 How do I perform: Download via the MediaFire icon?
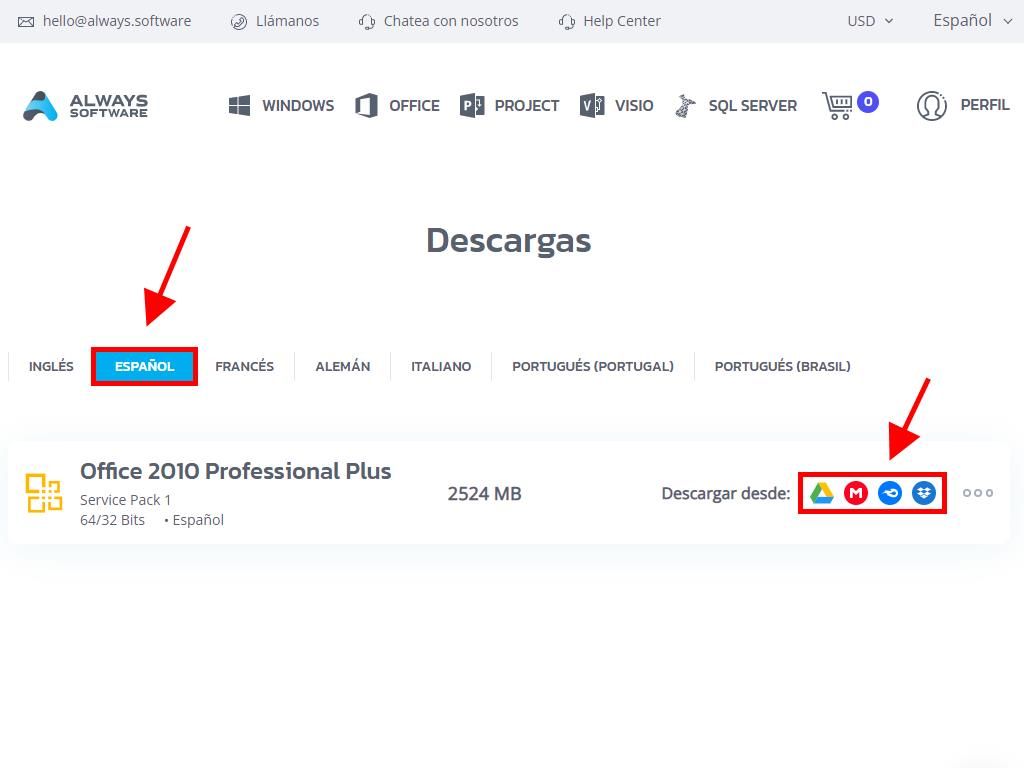point(890,493)
